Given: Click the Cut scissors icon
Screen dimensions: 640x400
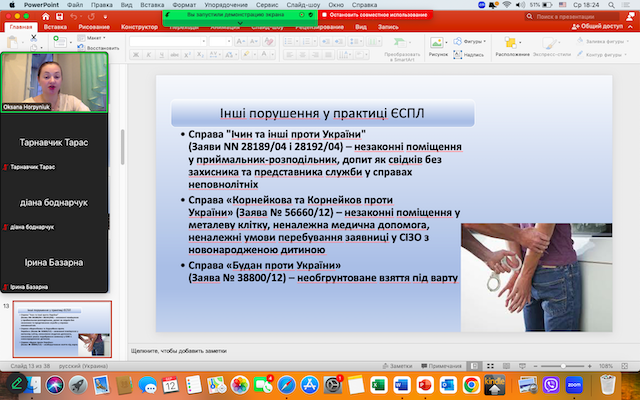Looking at the screenshot, I should pyautogui.click(x=34, y=38).
